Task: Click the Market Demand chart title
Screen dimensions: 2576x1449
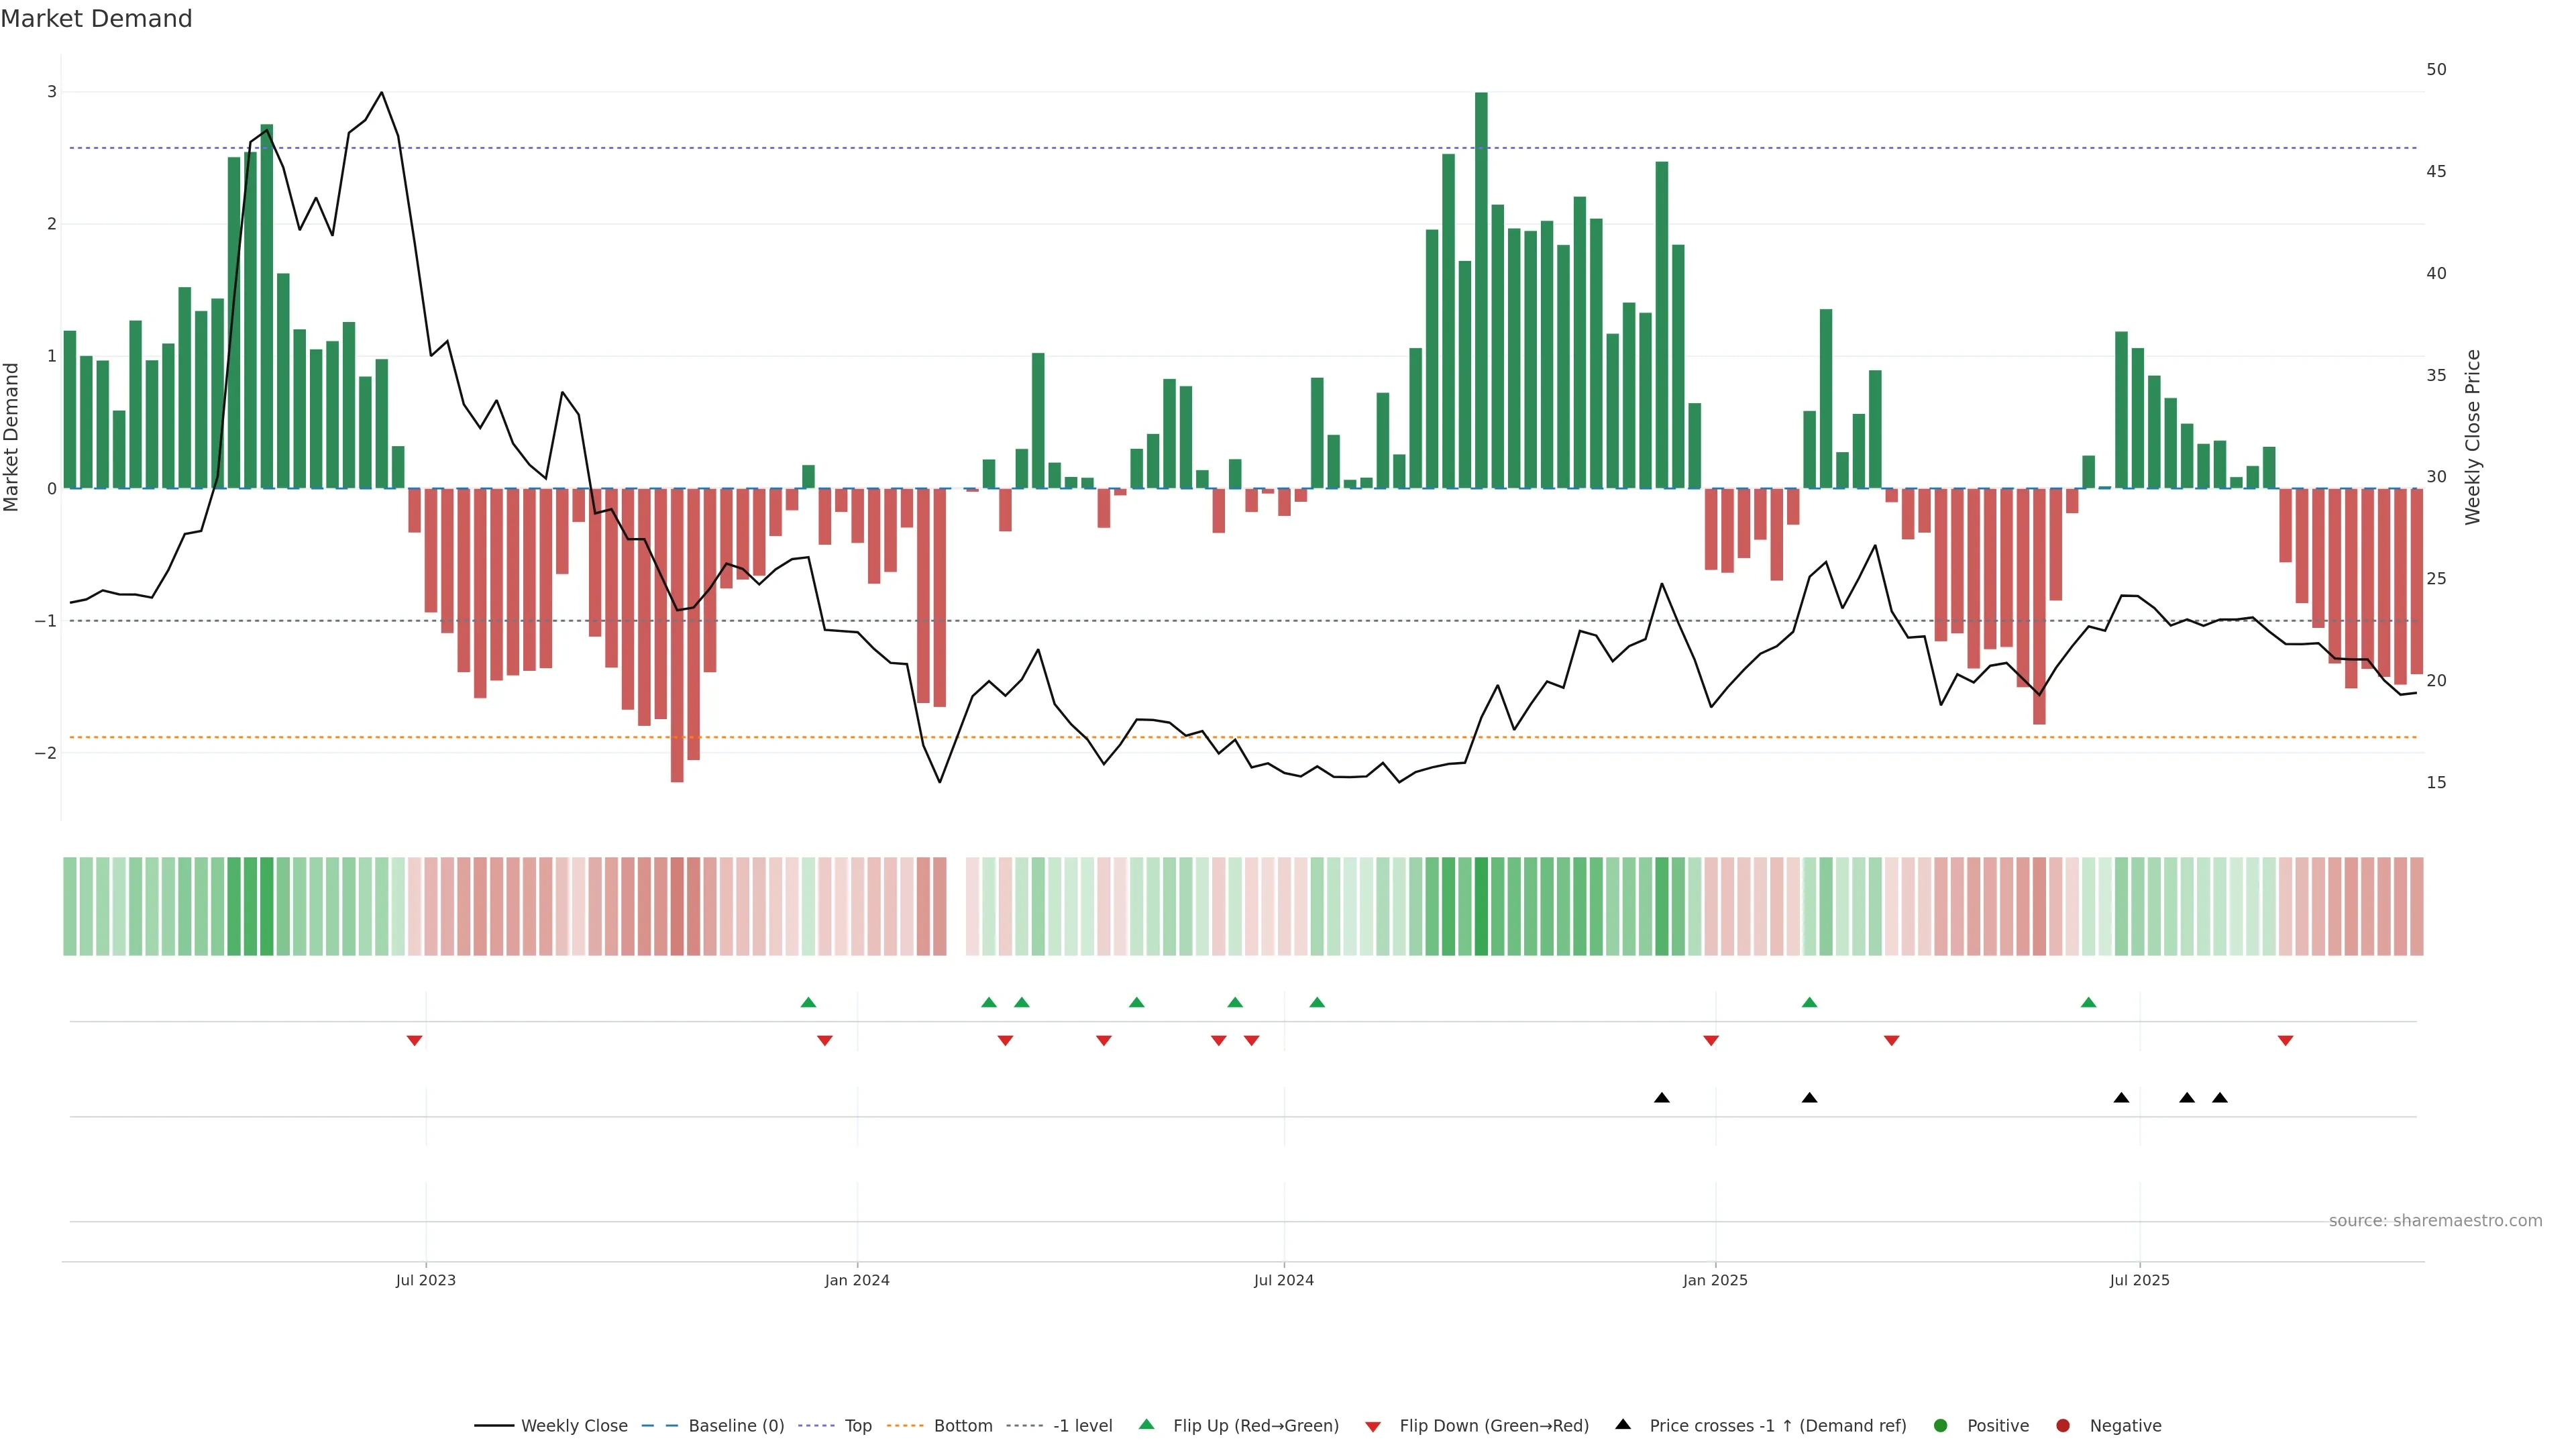Action: point(96,19)
